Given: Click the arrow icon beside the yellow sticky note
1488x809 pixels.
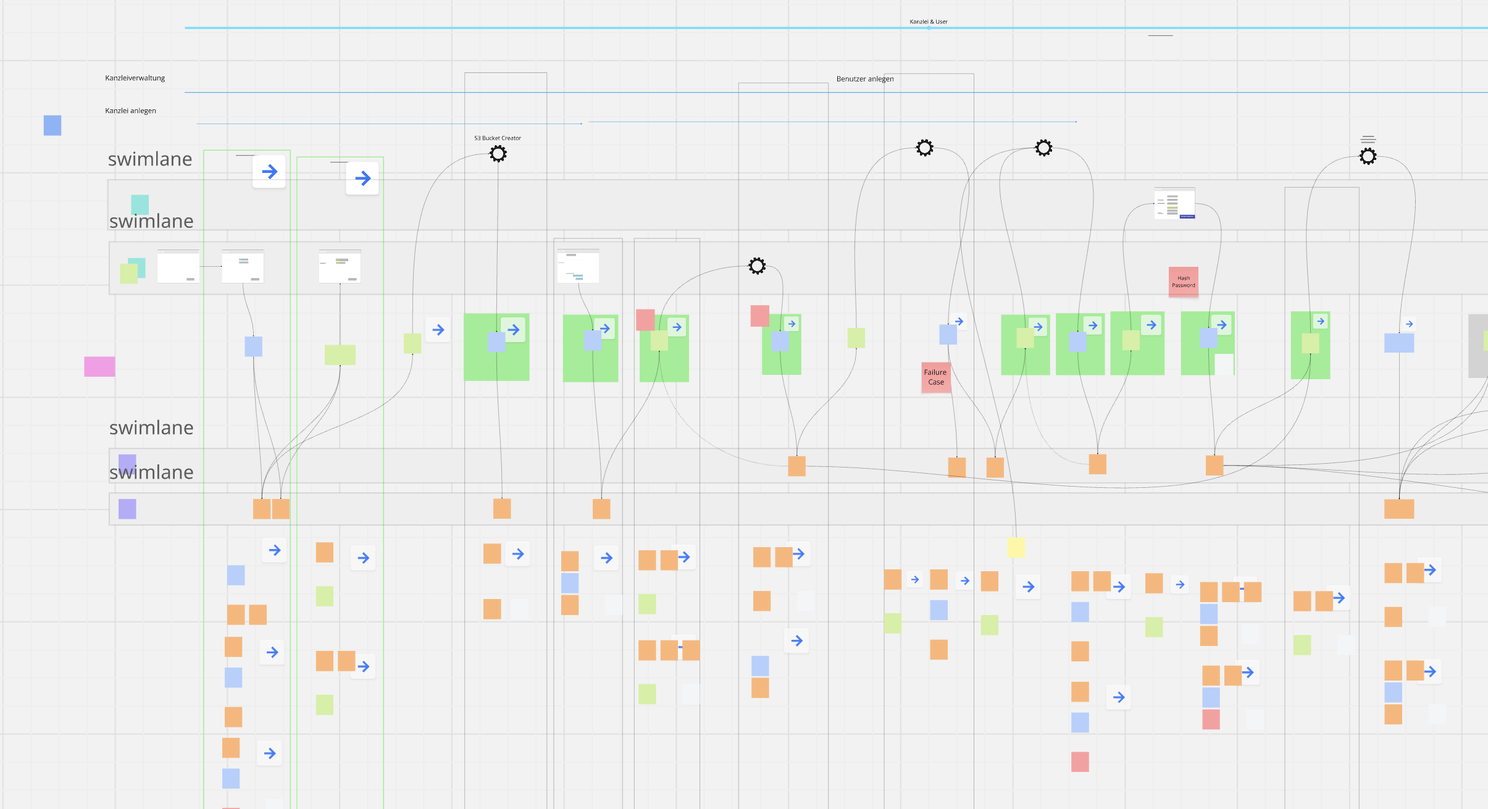Looking at the screenshot, I should tap(1027, 586).
